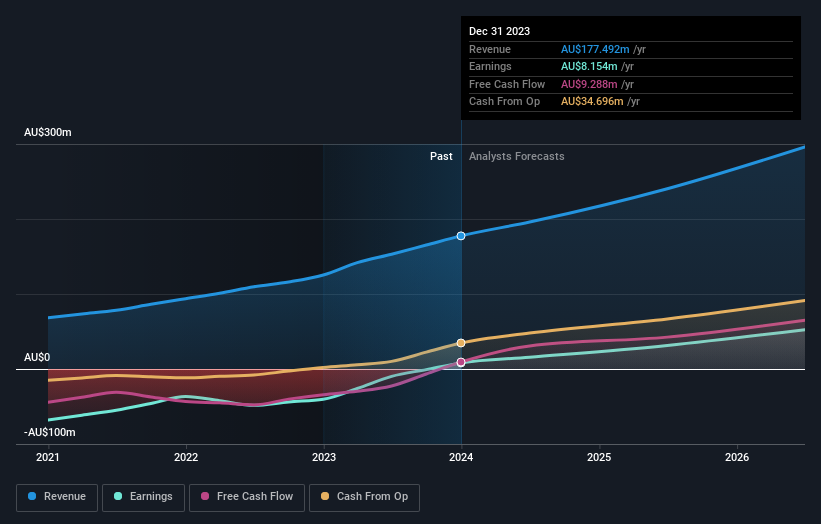Select the orange Cash From Op point at 2024
The width and height of the screenshot is (821, 524).
tap(461, 343)
